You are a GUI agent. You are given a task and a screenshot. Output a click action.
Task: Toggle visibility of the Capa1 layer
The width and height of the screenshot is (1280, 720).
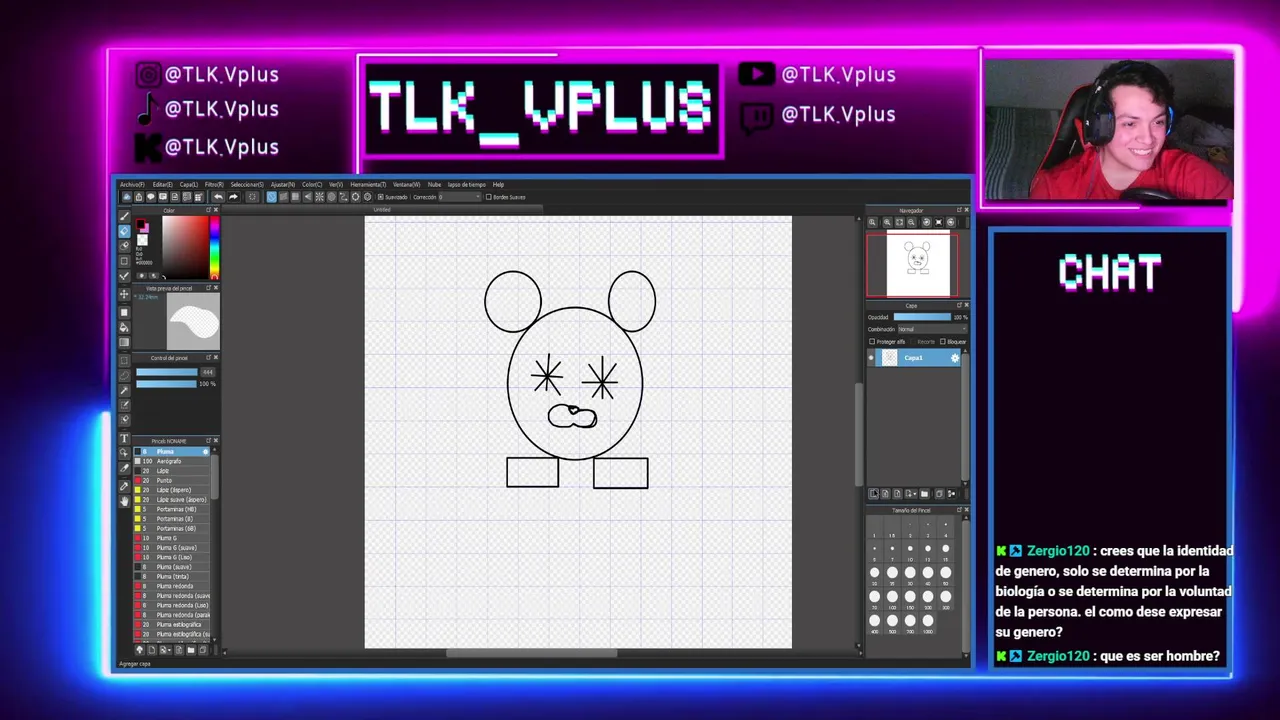pyautogui.click(x=871, y=358)
